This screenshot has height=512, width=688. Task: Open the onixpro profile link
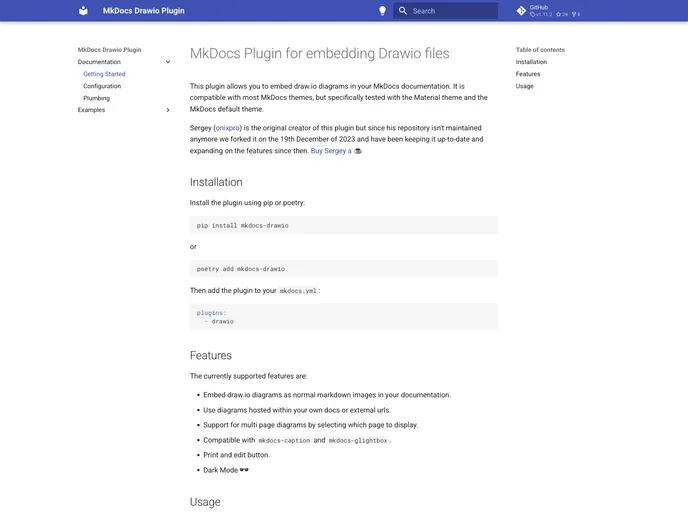click(228, 128)
